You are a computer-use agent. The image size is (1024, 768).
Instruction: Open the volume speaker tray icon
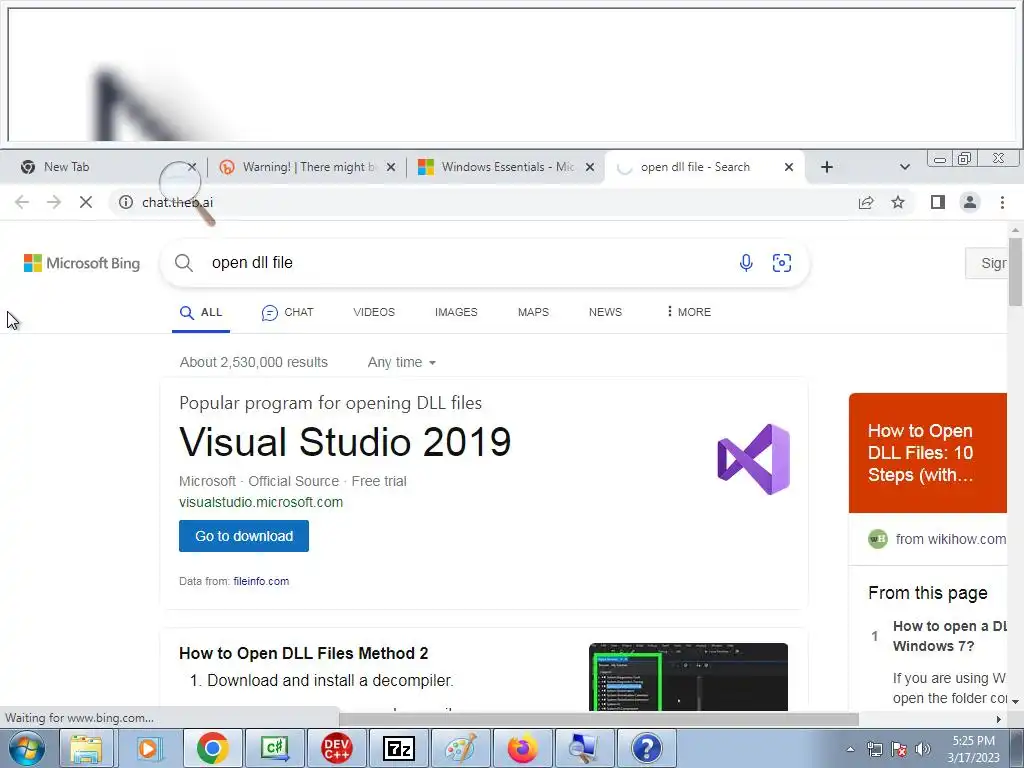pos(922,749)
